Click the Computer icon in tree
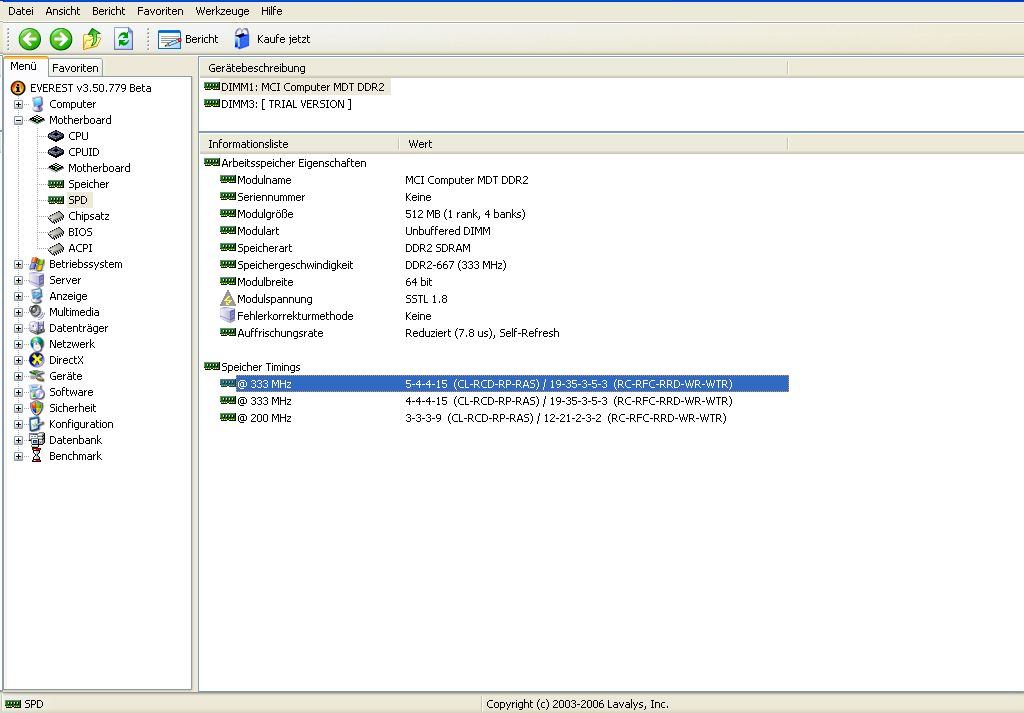Viewport: 1024px width, 713px height. pos(37,104)
